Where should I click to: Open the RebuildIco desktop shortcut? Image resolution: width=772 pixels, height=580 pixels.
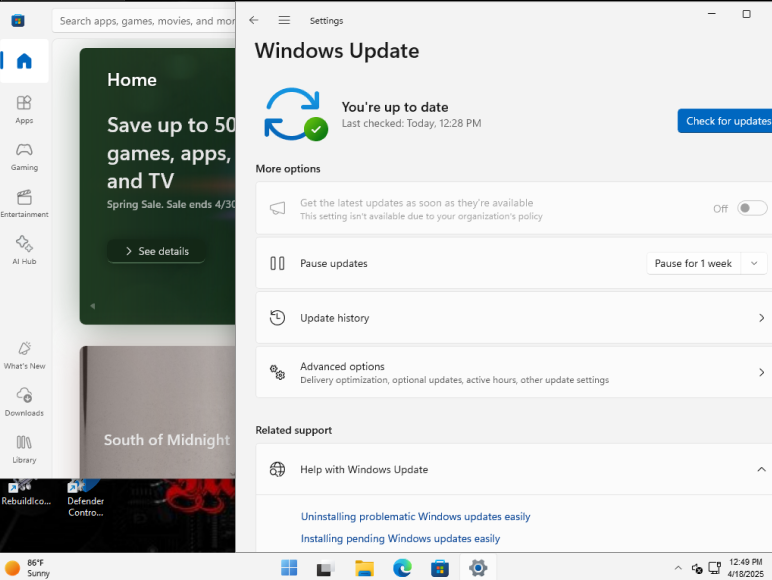[26, 493]
